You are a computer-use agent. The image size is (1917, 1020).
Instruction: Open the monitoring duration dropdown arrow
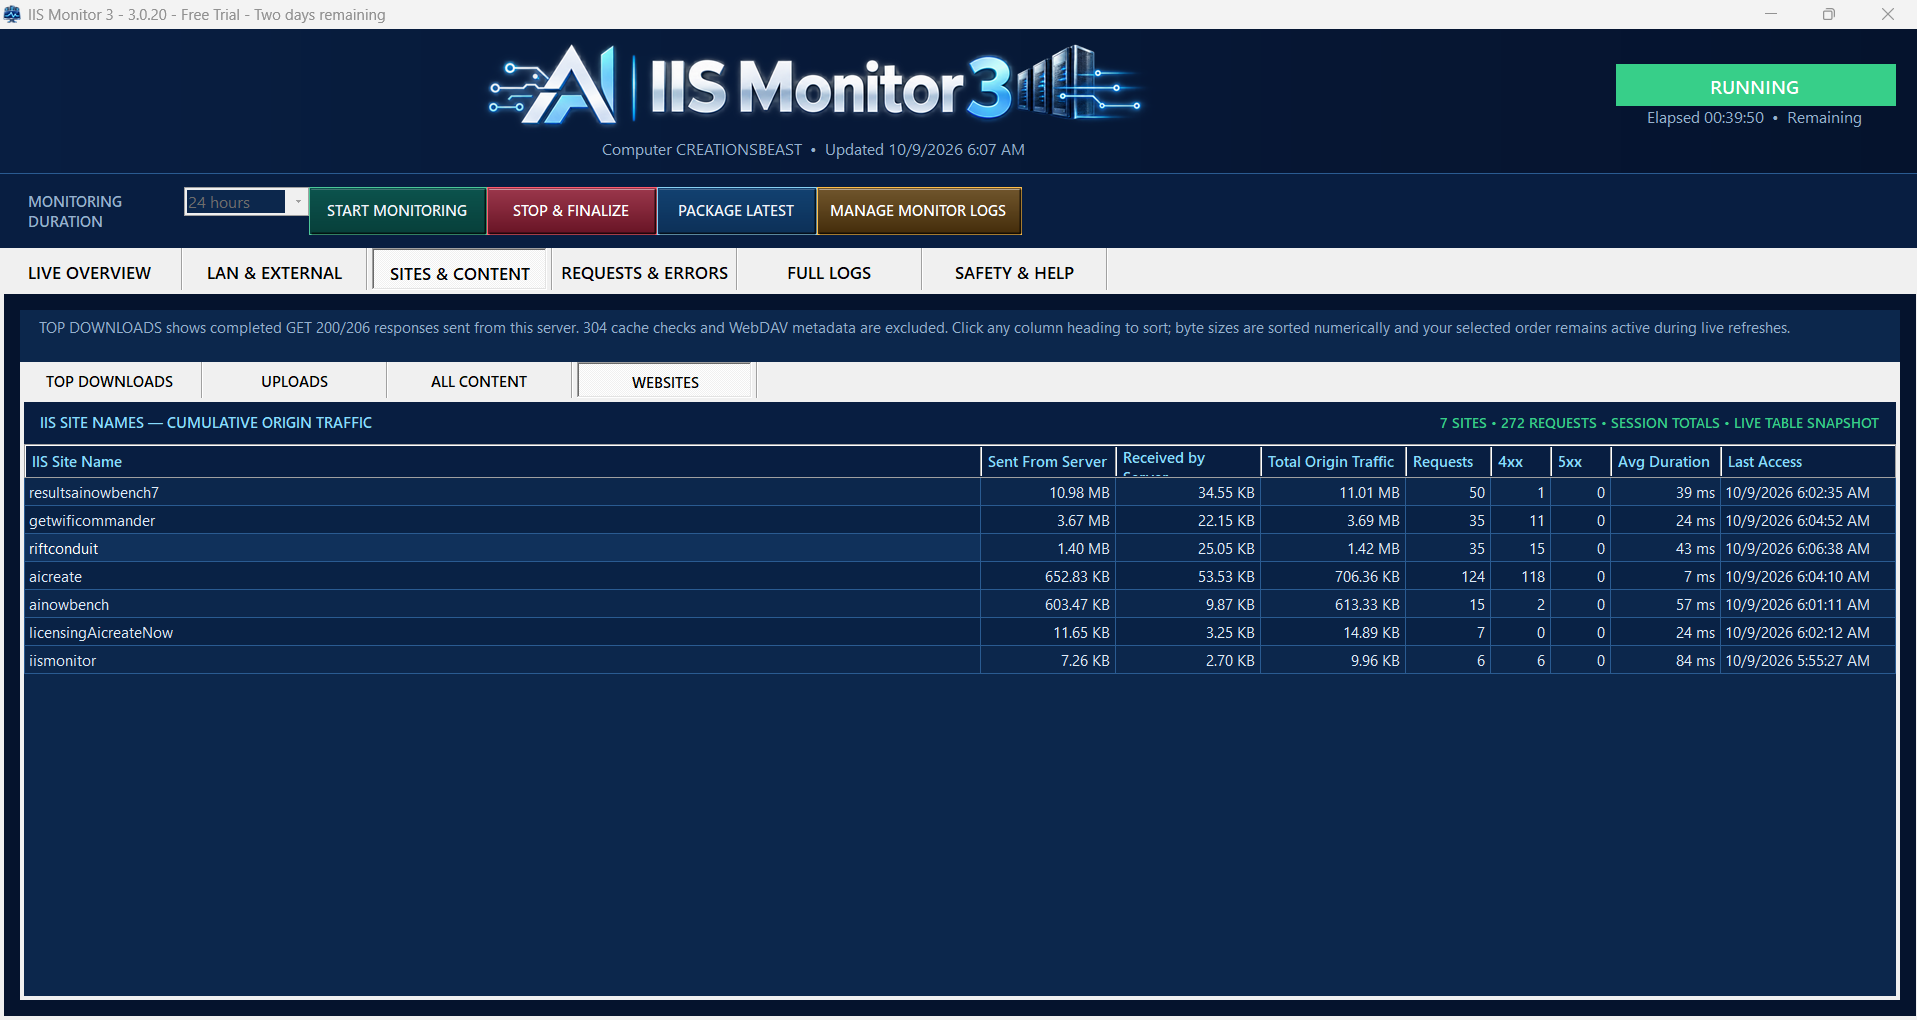297,202
